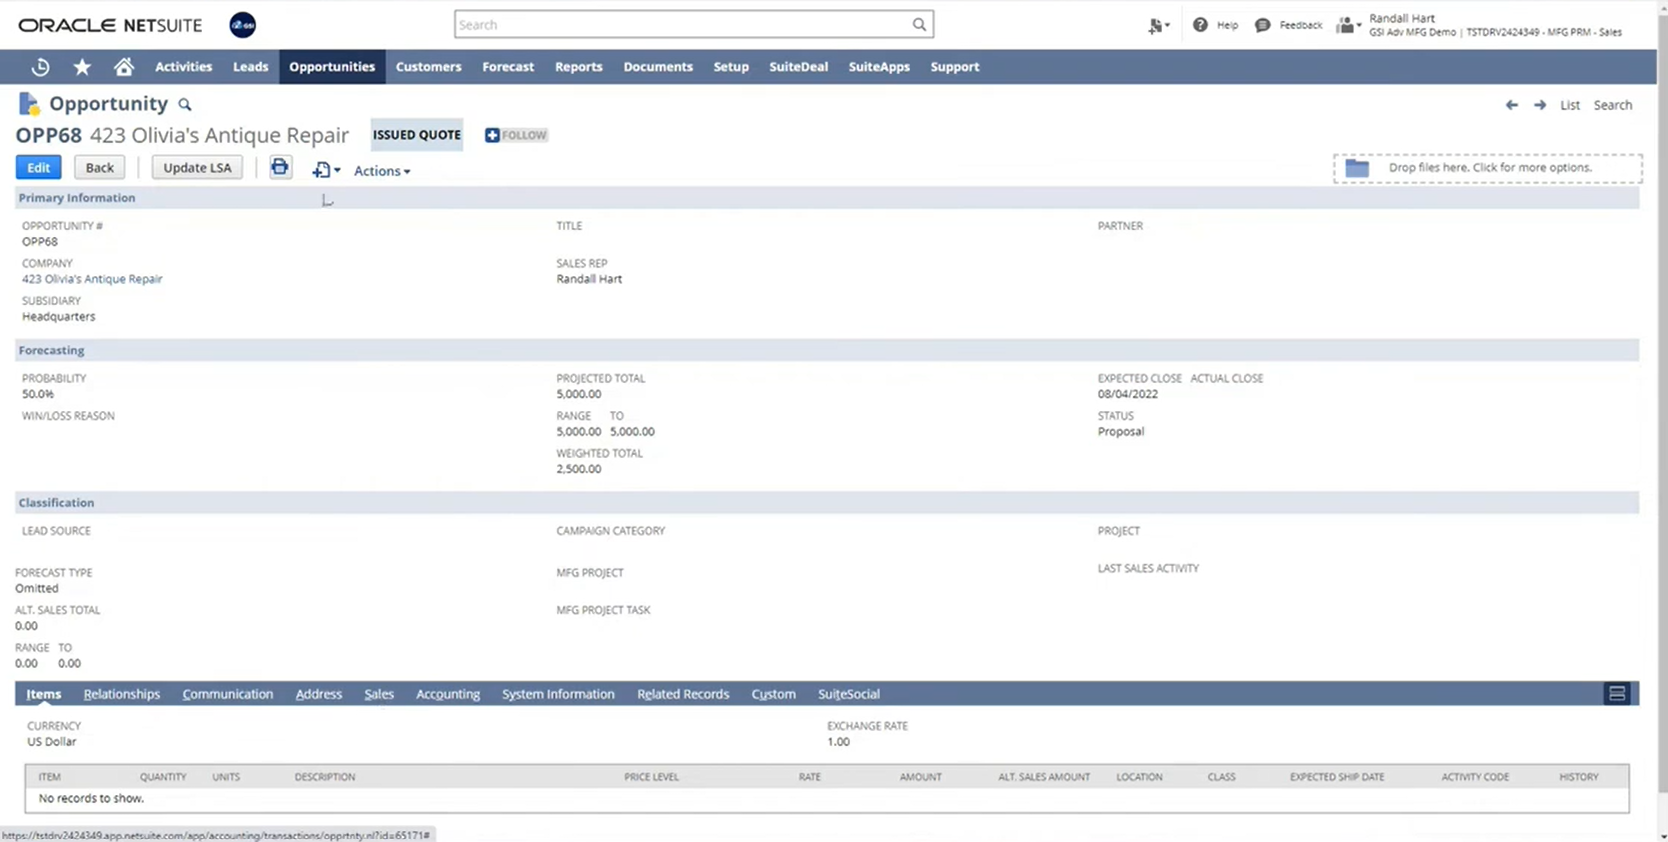Click the Drop files here upload area
This screenshot has height=842, width=1668.
pyautogui.click(x=1487, y=168)
